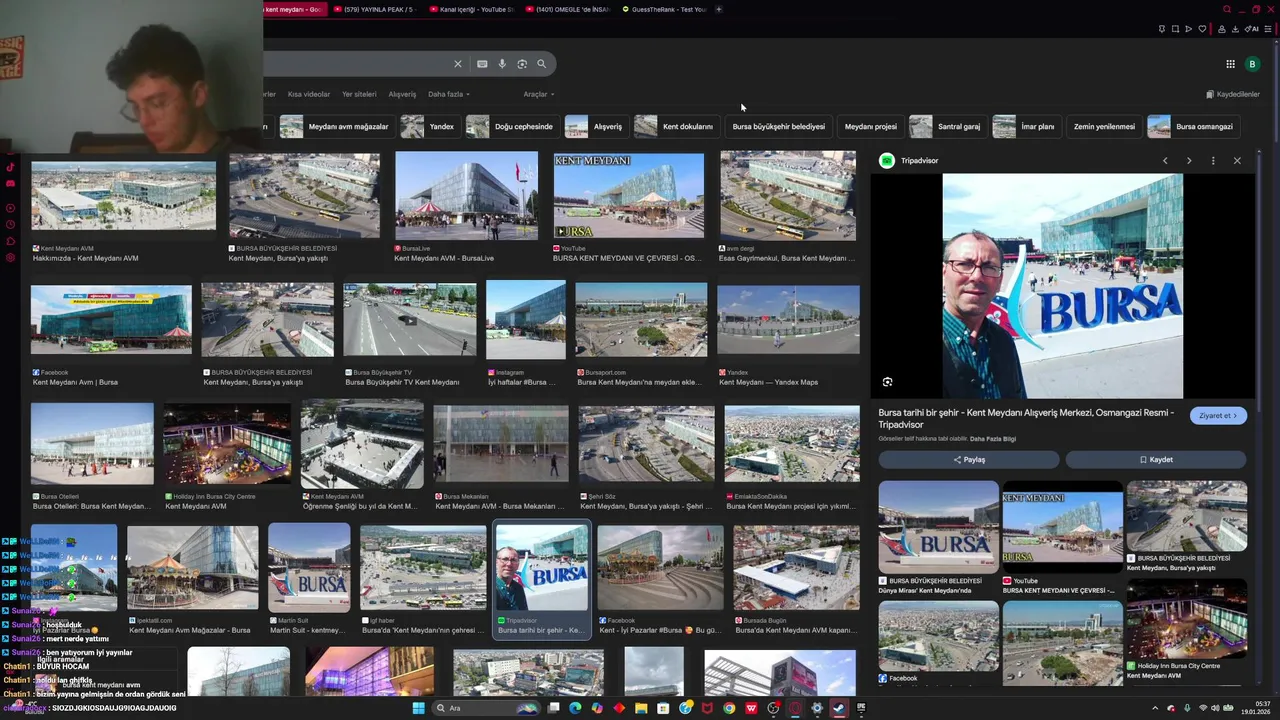Viewport: 1280px width, 720px height.
Task: Open the Settings gear in taskbar
Action: pos(817,708)
